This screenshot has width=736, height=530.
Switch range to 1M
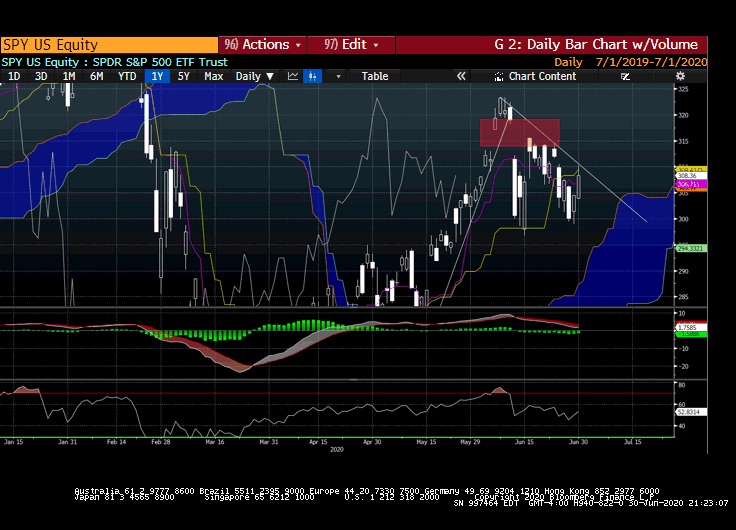pyautogui.click(x=69, y=76)
